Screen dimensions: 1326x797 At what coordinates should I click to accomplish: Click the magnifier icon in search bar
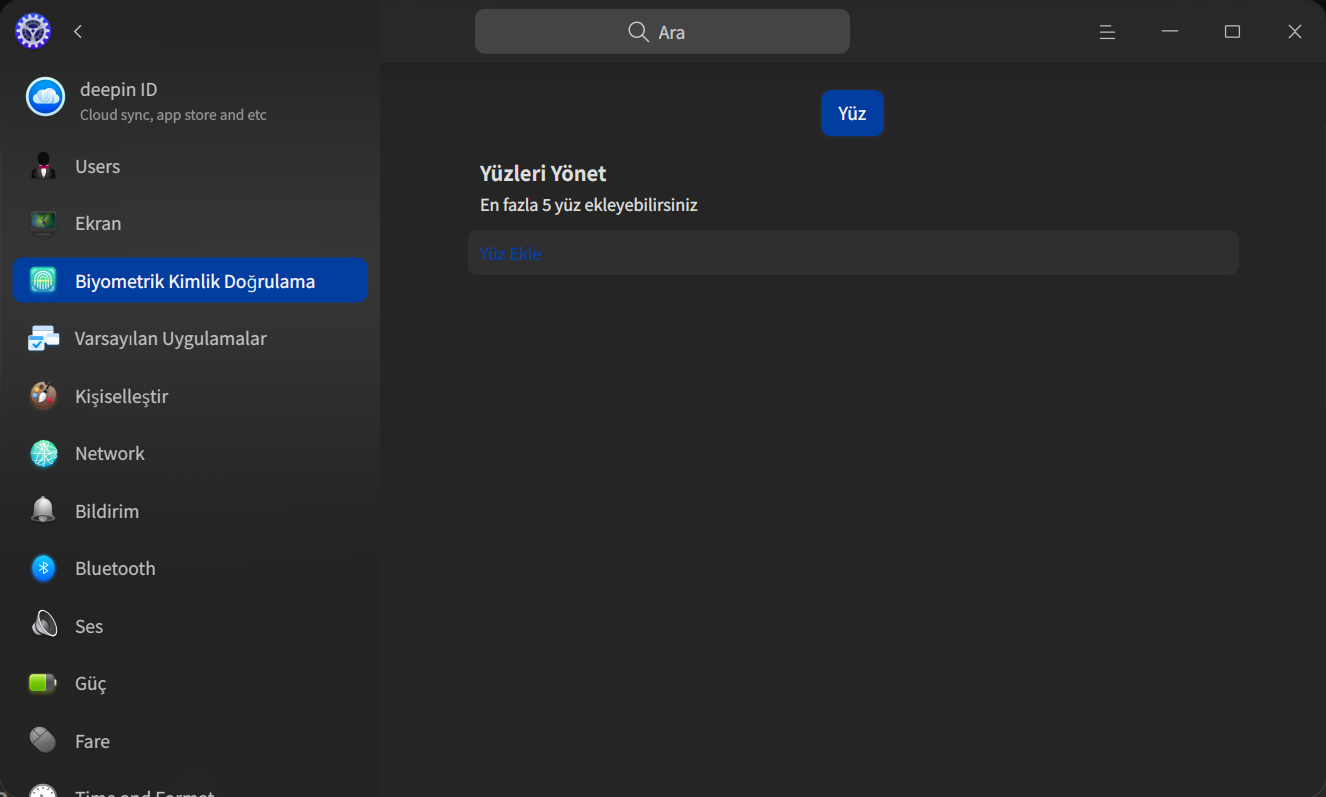click(638, 32)
